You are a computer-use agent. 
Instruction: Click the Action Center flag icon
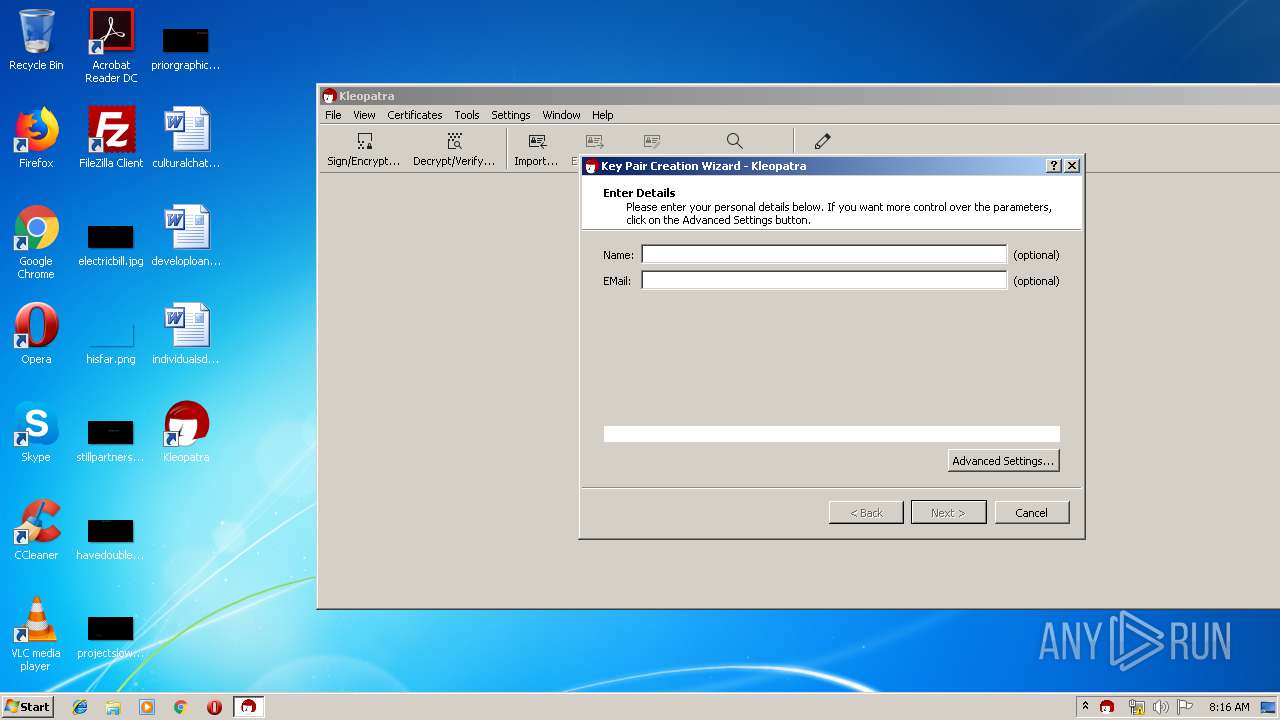[x=1184, y=707]
